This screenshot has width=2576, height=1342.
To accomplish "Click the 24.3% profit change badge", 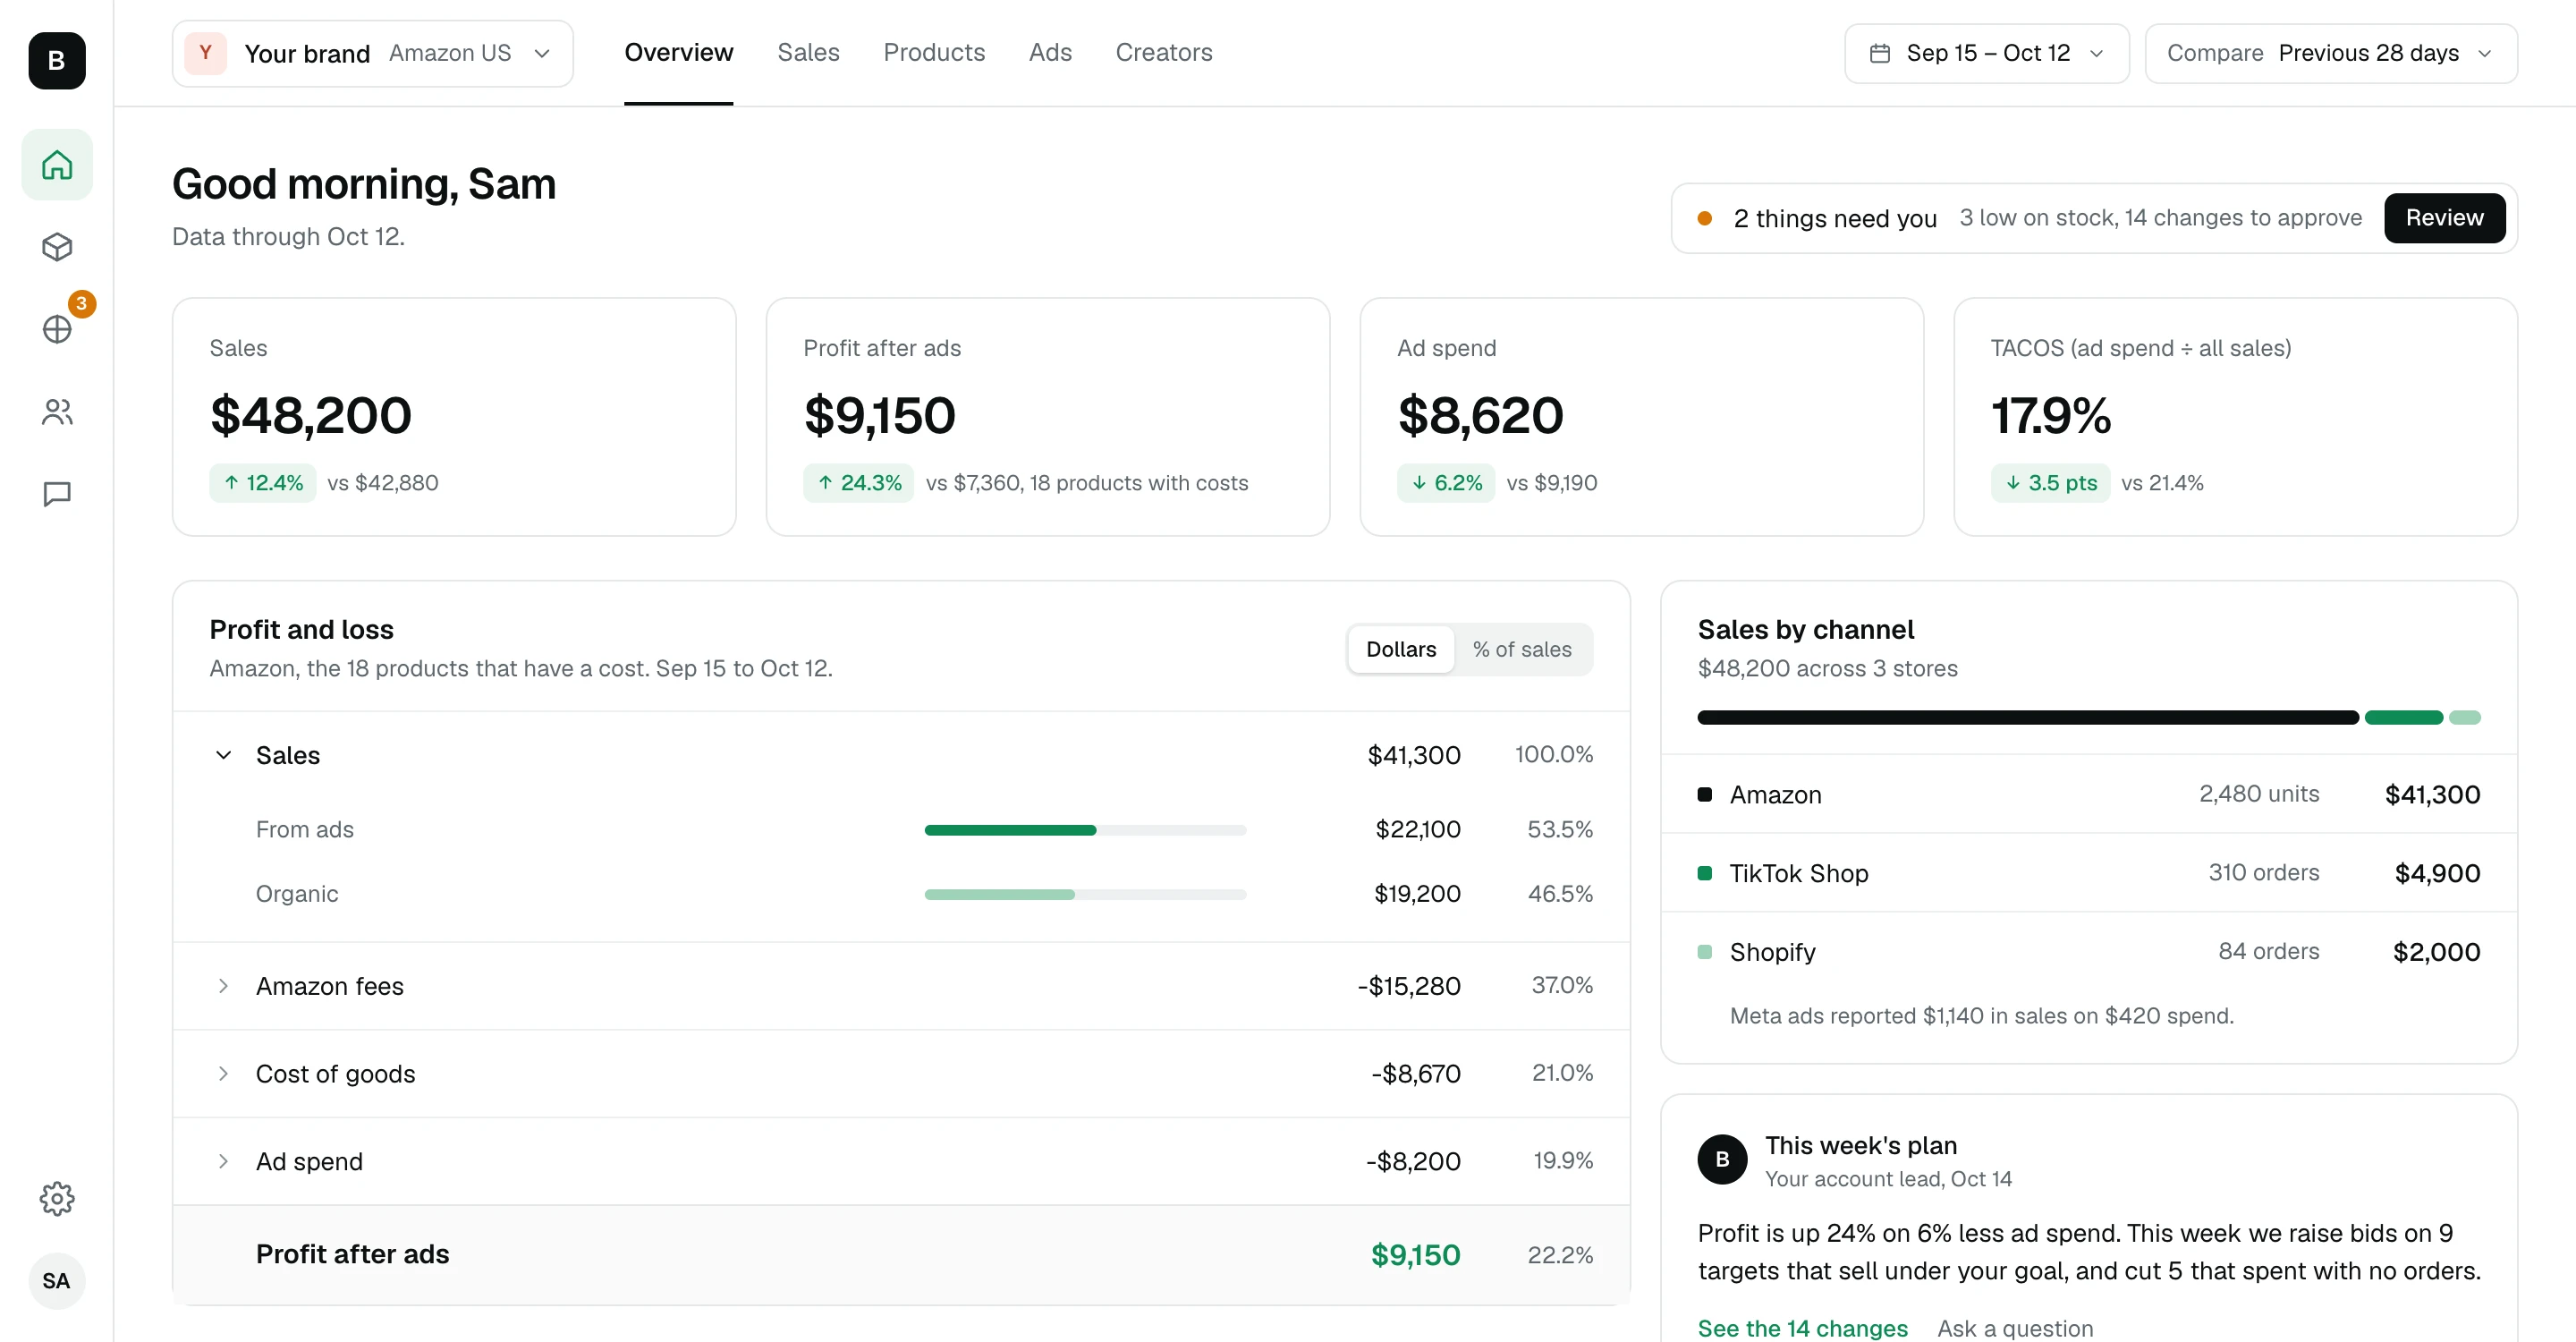I will [x=858, y=483].
